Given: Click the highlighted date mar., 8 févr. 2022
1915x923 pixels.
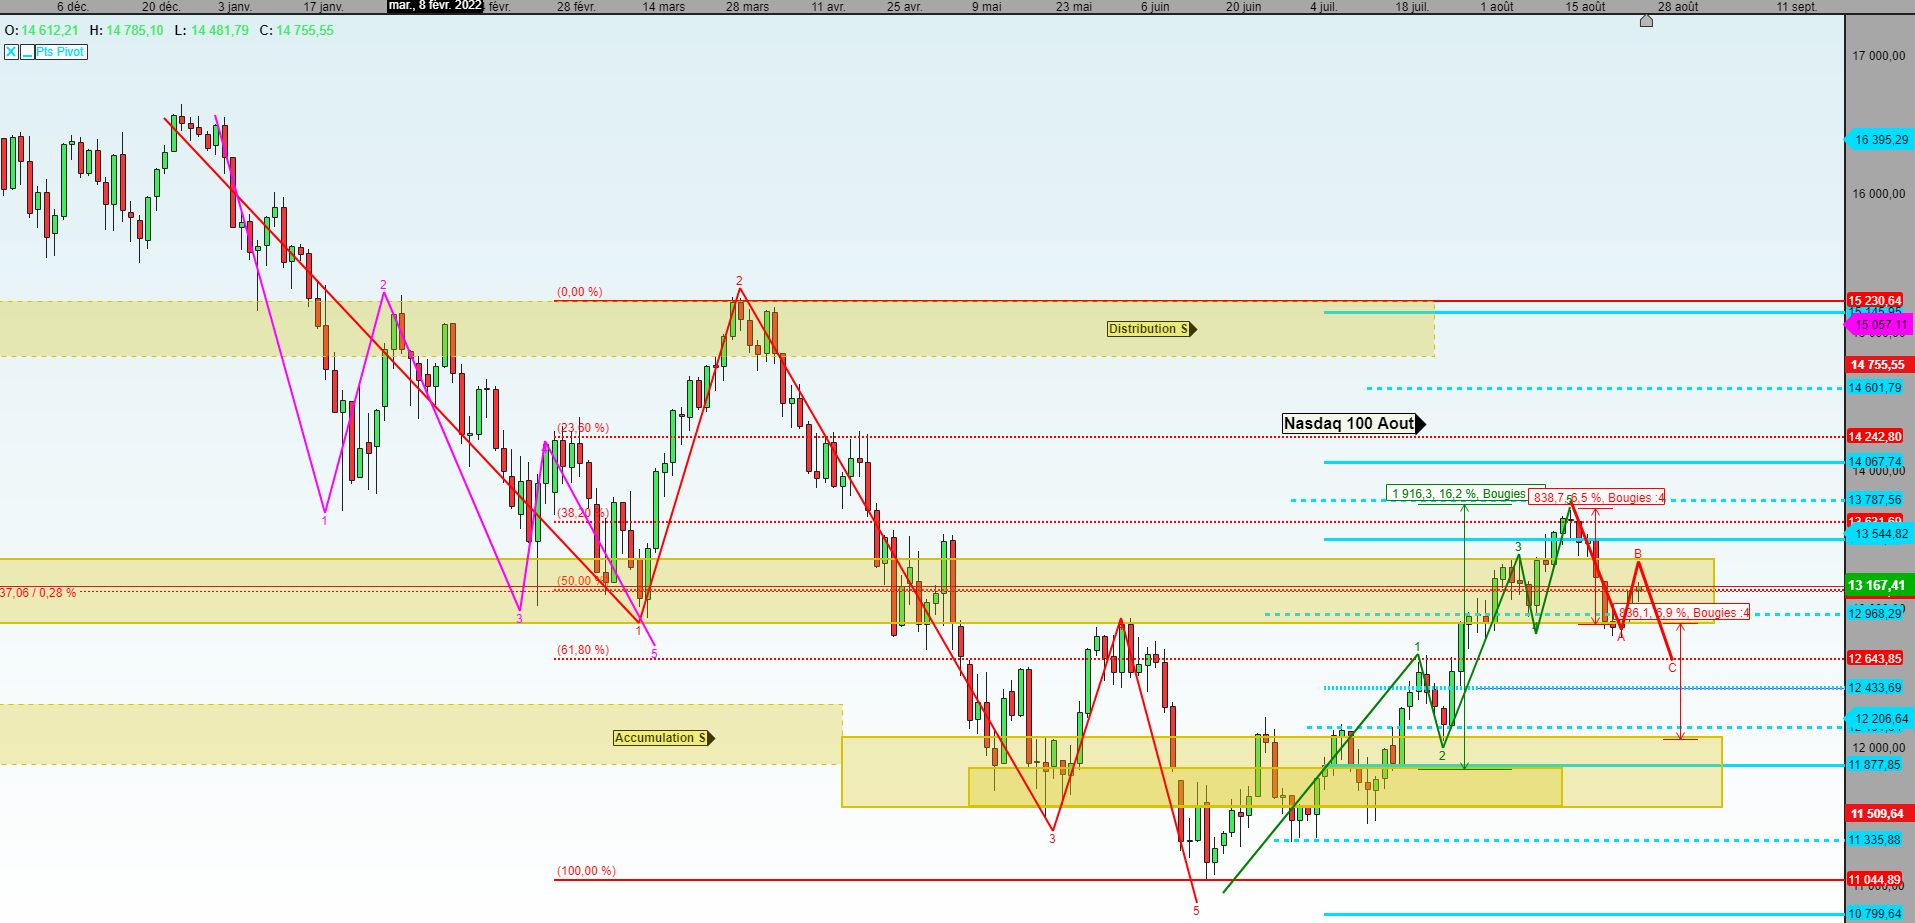Looking at the screenshot, I should coord(435,6).
